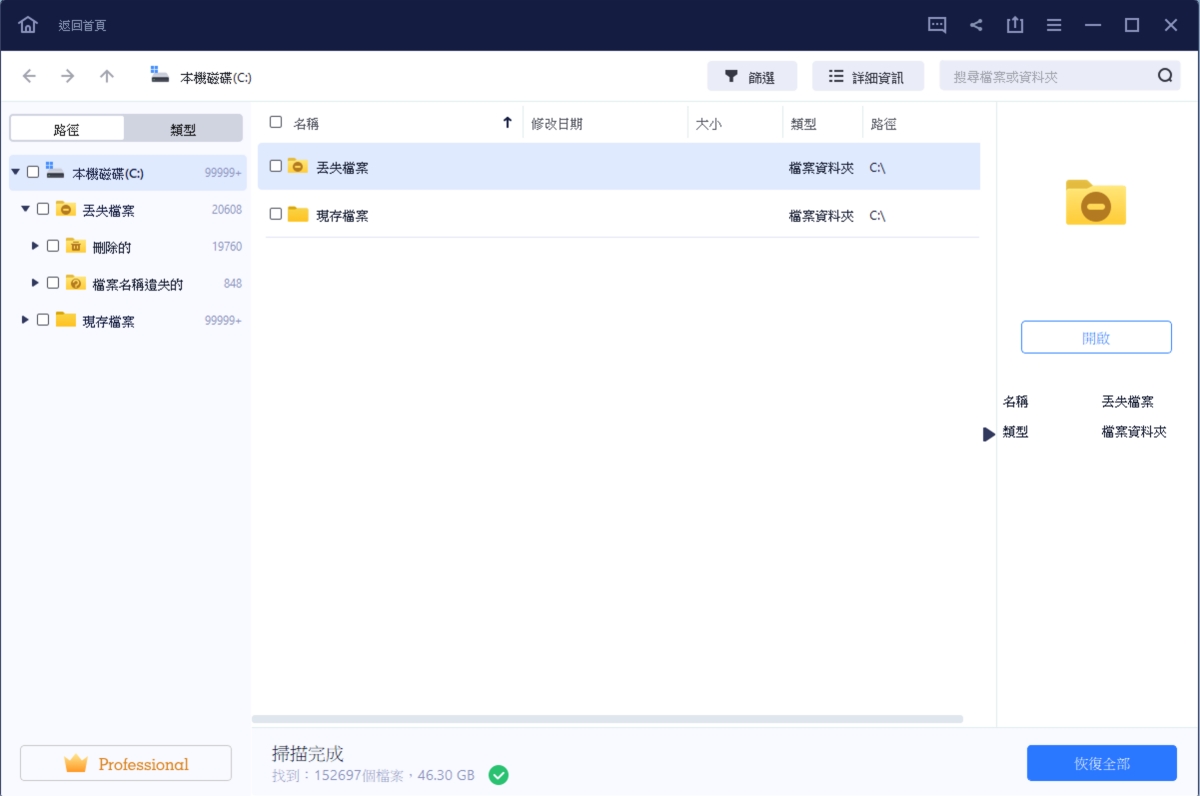Sort by 路徑 column header
The image size is (1200, 796).
(883, 124)
